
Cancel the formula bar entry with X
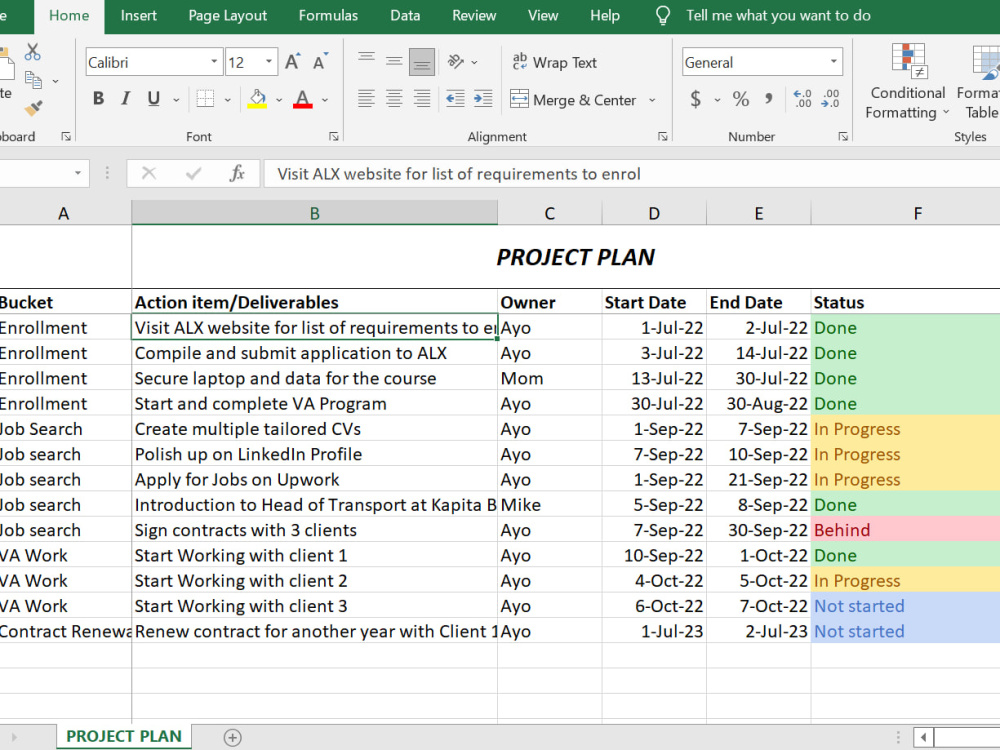click(149, 173)
